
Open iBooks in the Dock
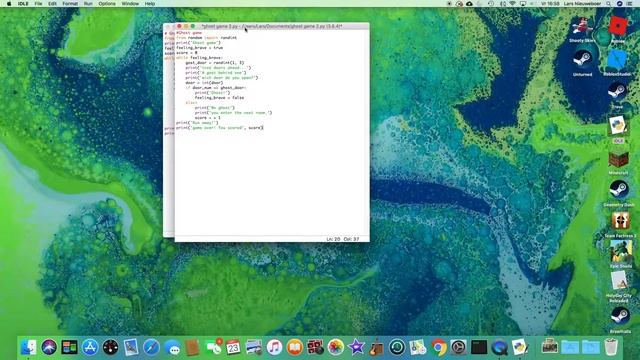coord(295,347)
